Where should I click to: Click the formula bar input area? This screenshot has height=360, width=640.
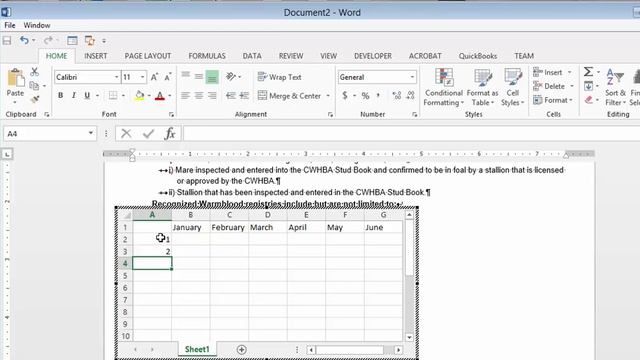point(411,133)
